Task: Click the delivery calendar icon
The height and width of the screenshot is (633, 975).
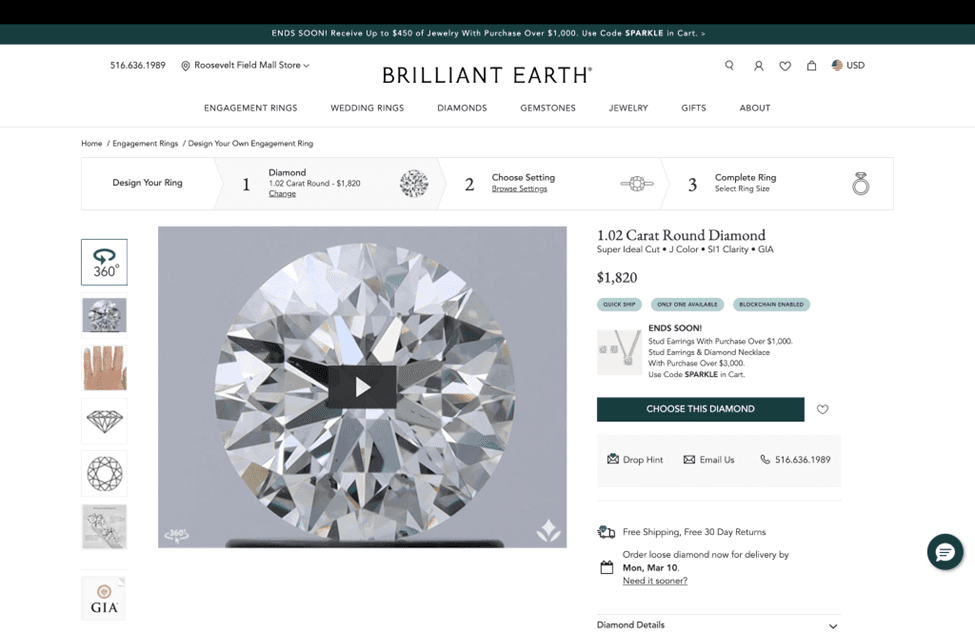Action: (x=606, y=567)
